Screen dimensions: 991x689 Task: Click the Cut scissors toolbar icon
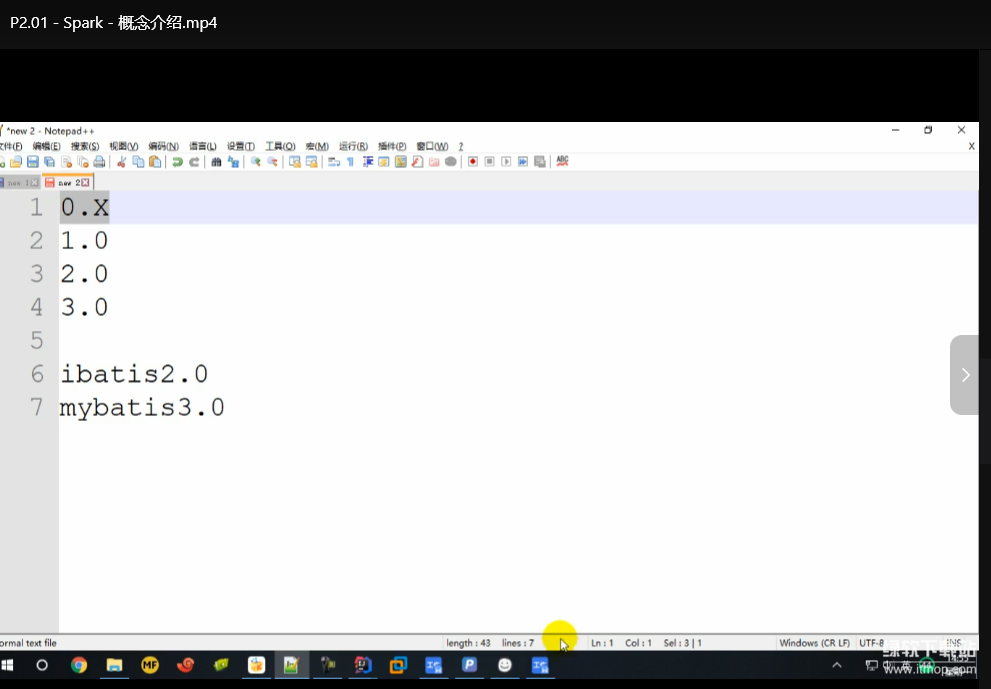coord(122,162)
